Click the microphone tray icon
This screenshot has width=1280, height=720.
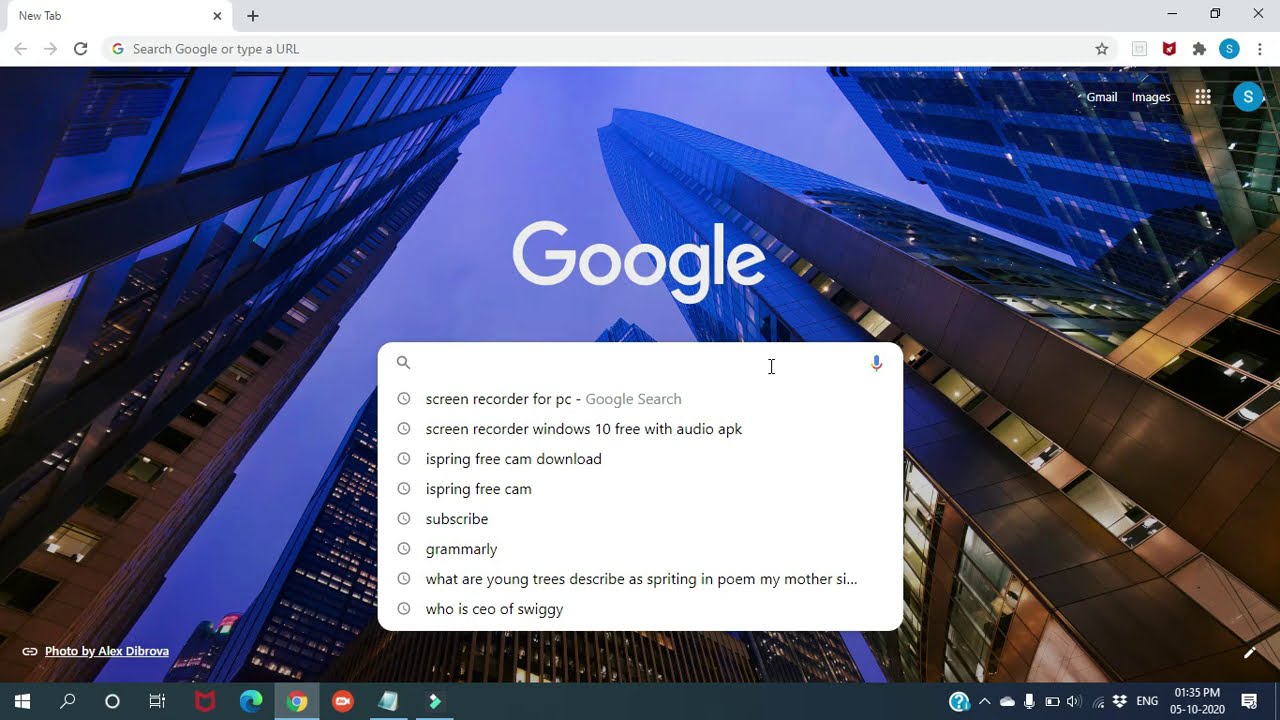1029,701
